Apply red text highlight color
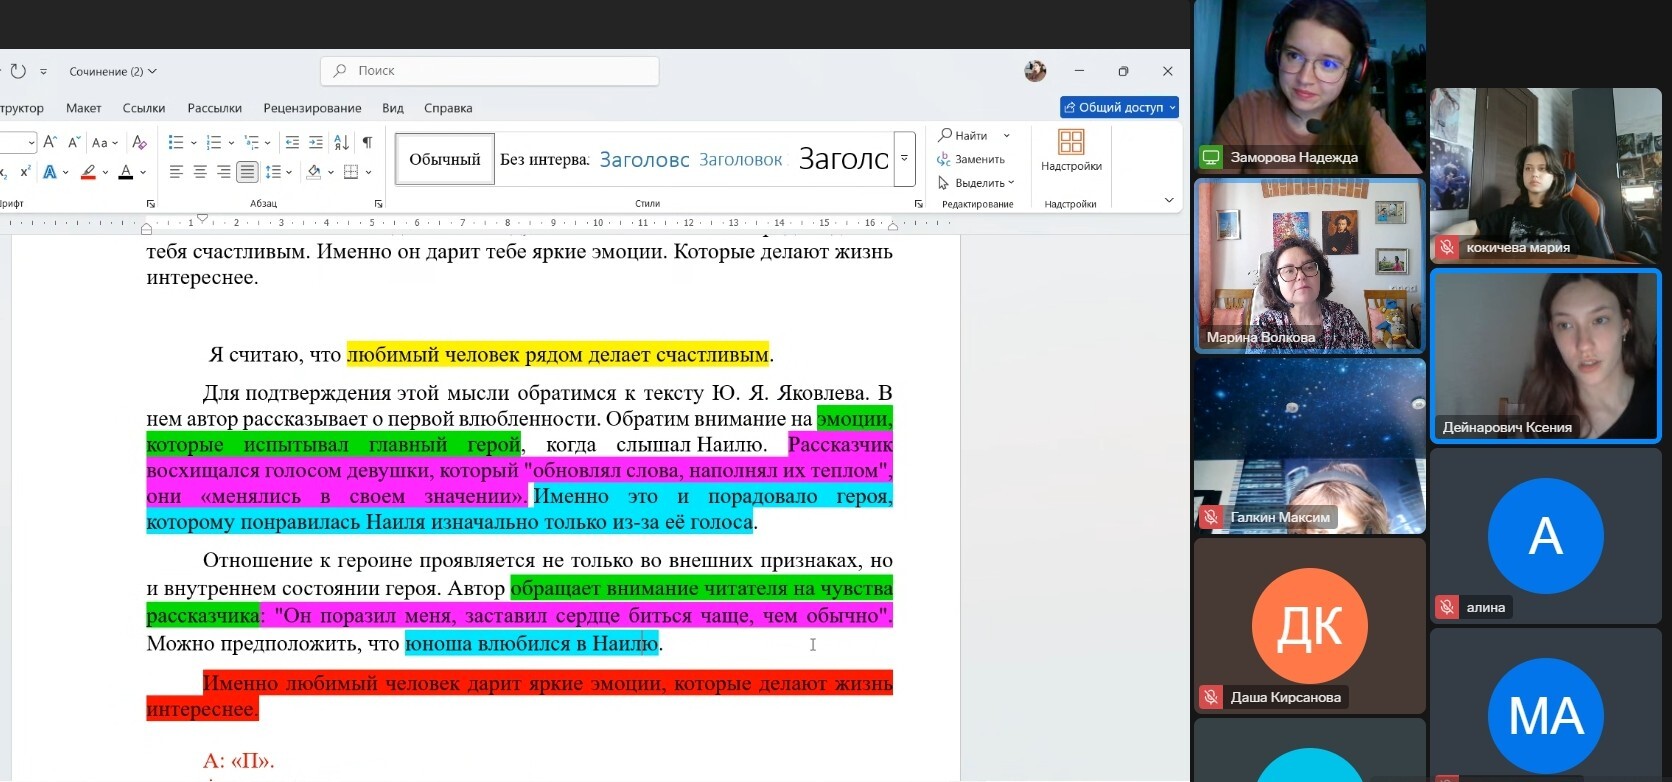 tap(88, 172)
